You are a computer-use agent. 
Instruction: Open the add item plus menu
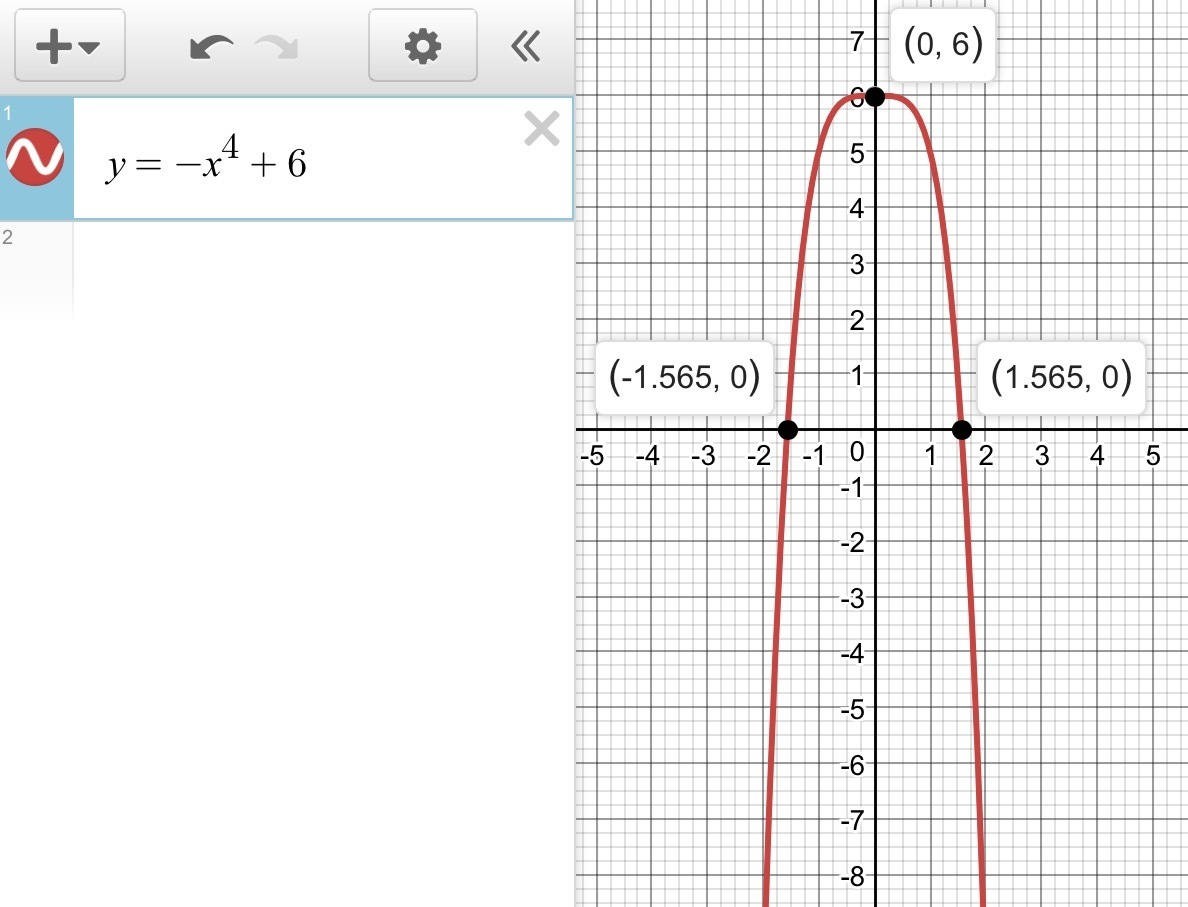point(70,45)
